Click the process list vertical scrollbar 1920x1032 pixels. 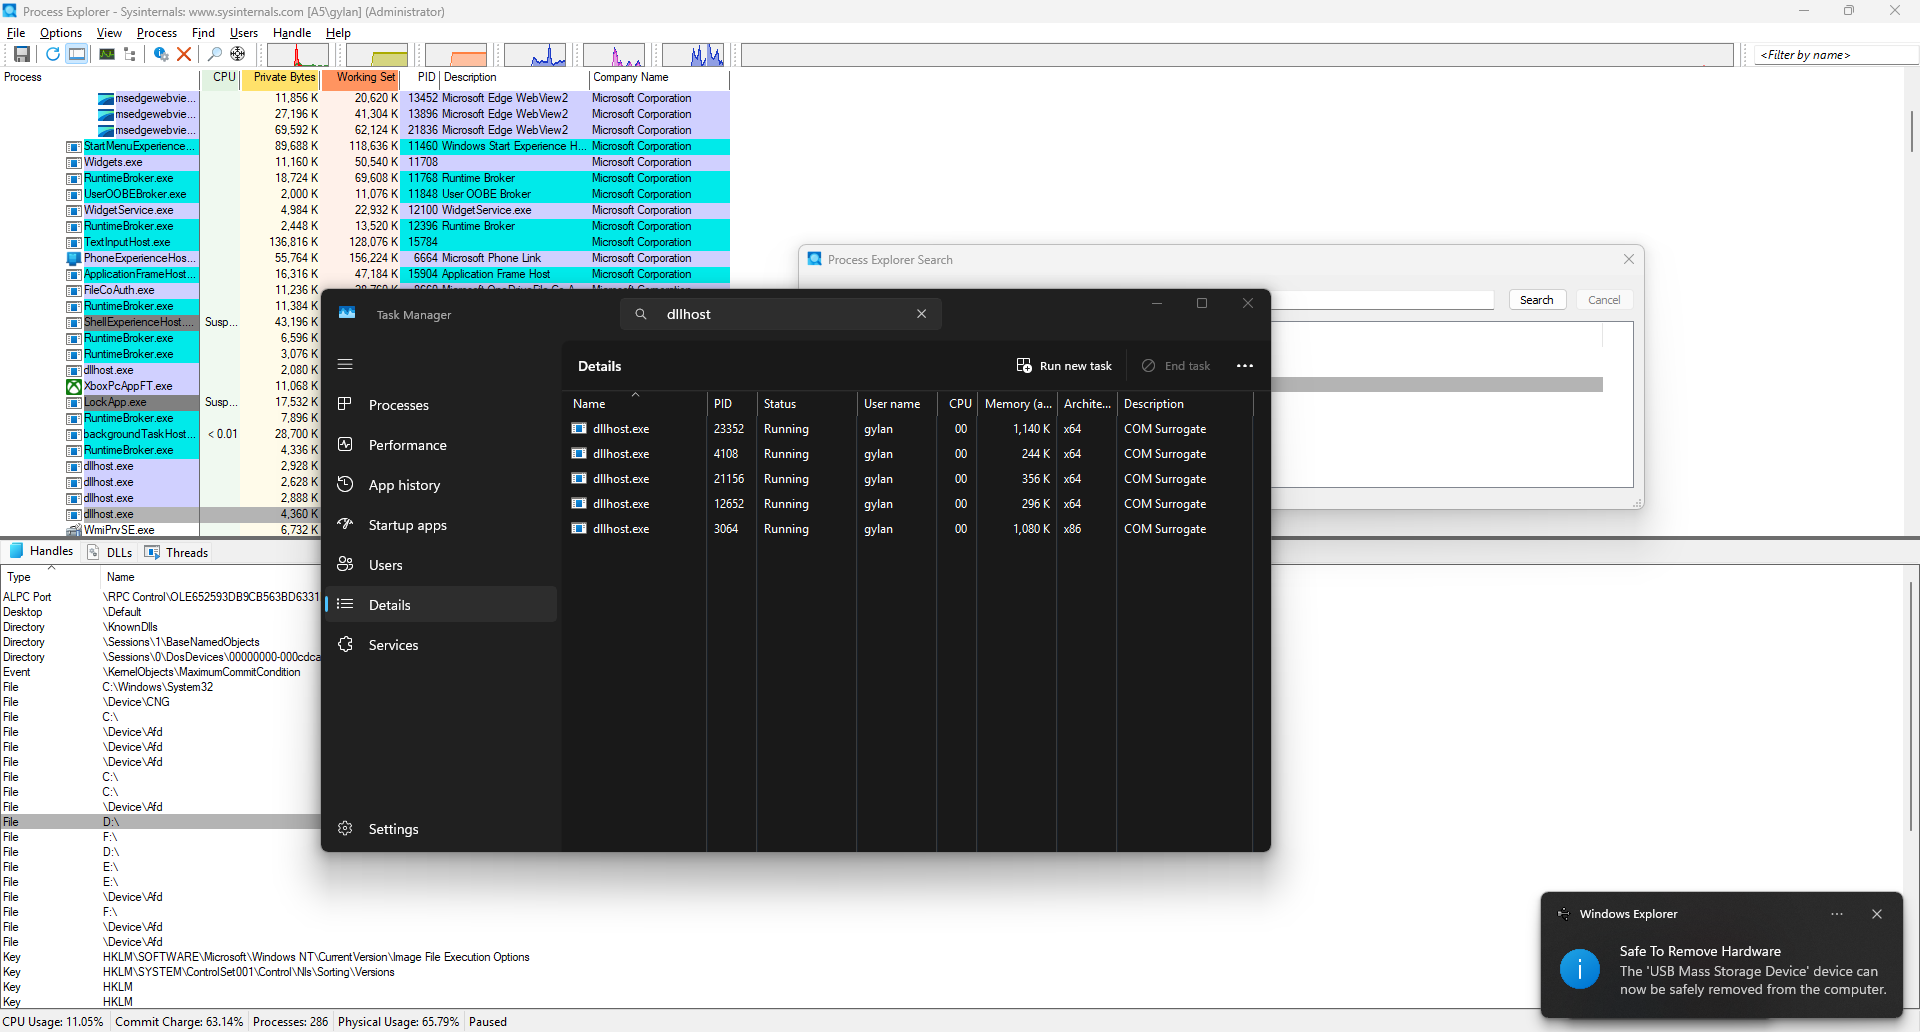[x=1911, y=130]
